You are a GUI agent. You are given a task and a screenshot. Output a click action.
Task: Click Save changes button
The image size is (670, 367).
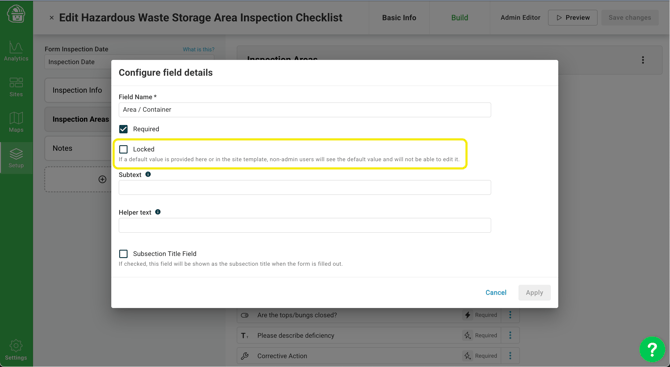click(629, 18)
